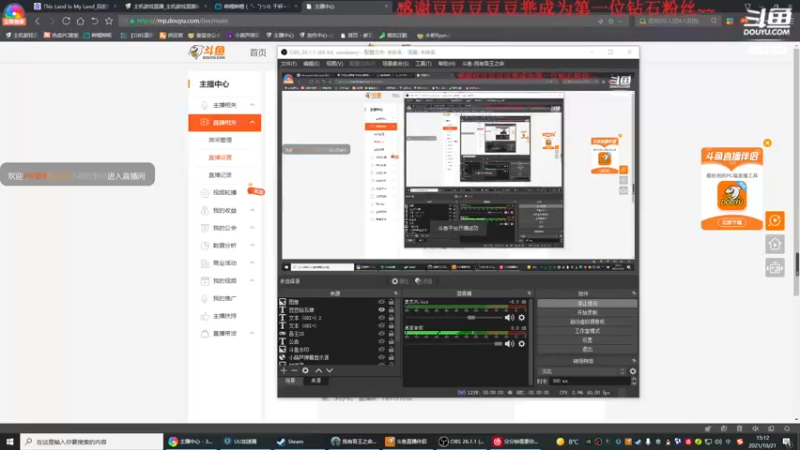This screenshot has height=450, width=800.
Task: Switch to This Land Is My Land browser tab
Action: pos(75,7)
